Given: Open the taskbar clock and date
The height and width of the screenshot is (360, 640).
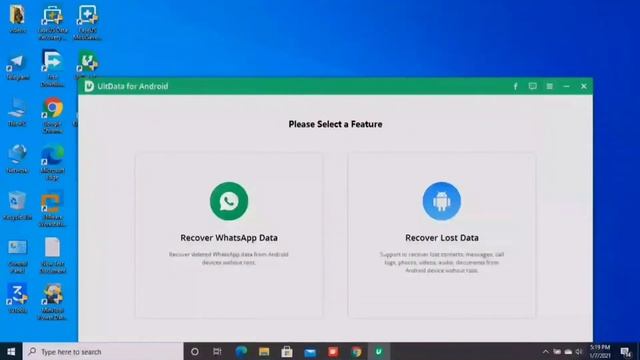Looking at the screenshot, I should click(x=600, y=351).
